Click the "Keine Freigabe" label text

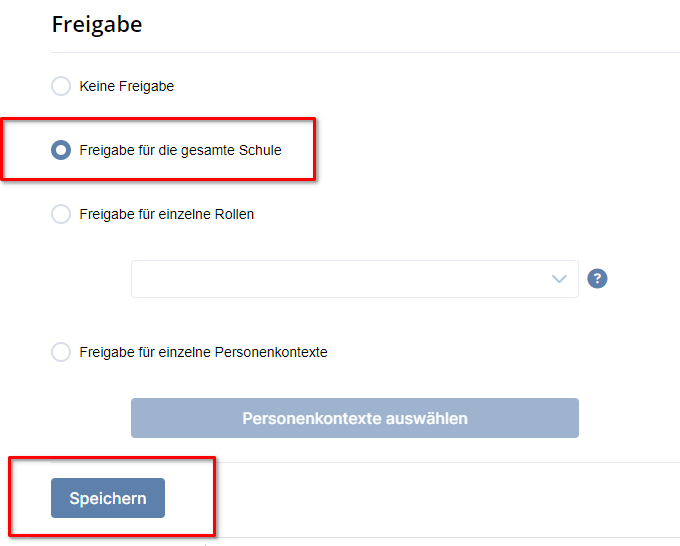pos(127,86)
